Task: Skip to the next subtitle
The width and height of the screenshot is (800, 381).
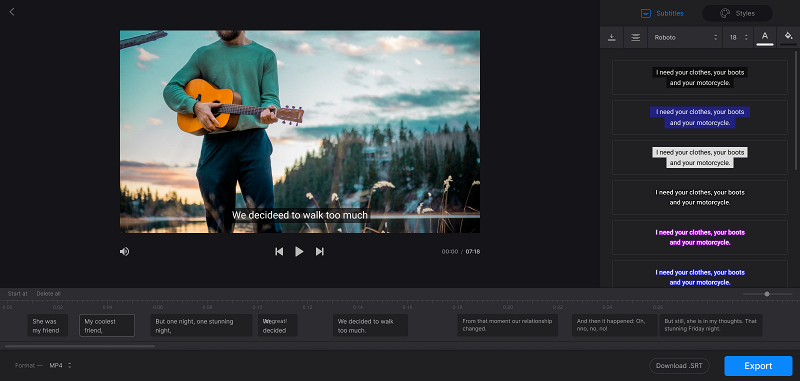Action: coord(320,251)
